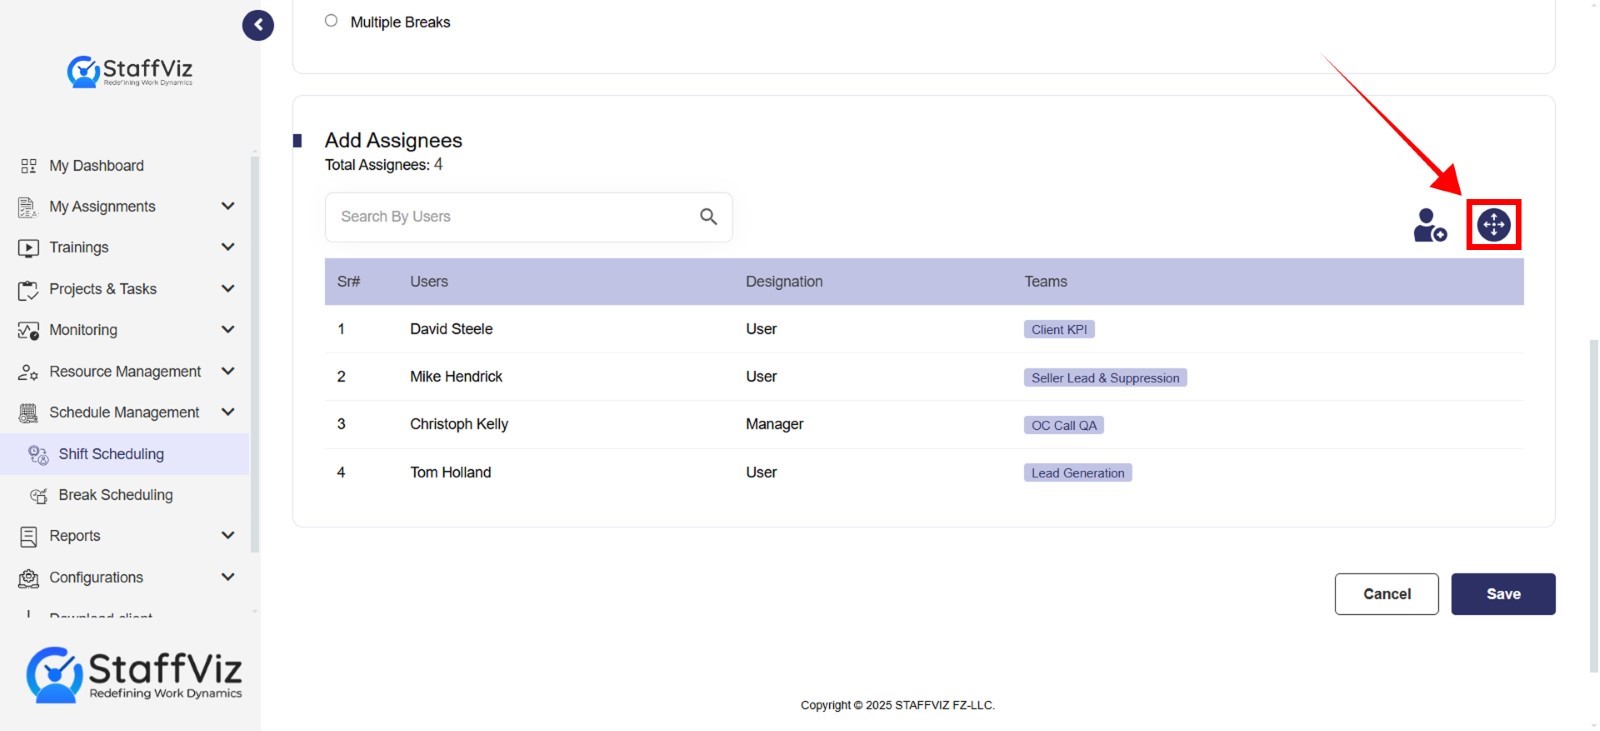1600x731 pixels.
Task: Open My Dashboard menu item
Action: 97,166
